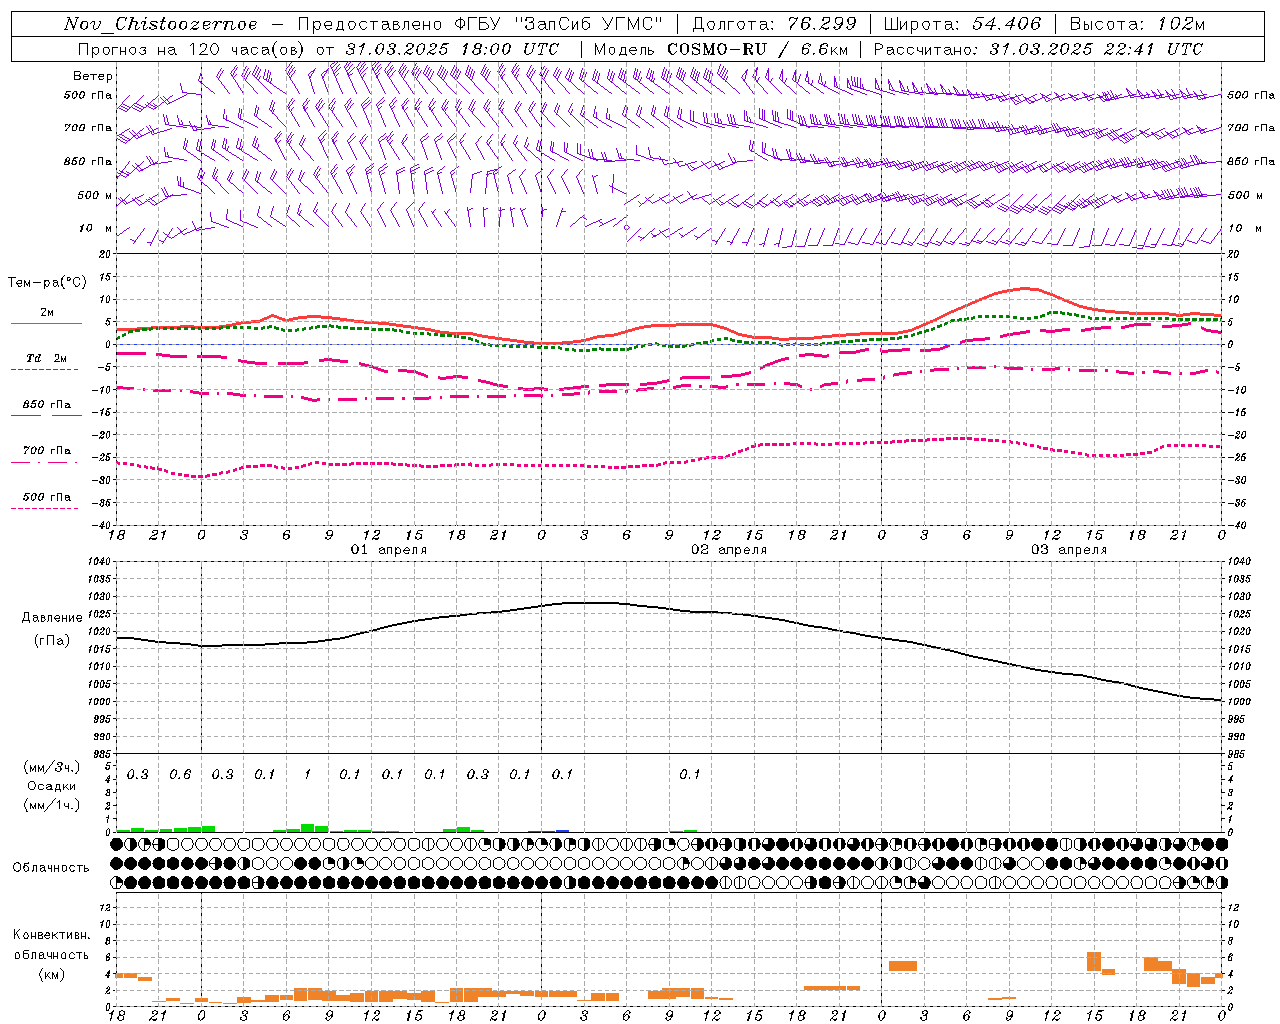The width and height of the screenshot is (1280, 1024).
Task: Click the station name Nov_Chistoozernoe
Action: click(161, 24)
